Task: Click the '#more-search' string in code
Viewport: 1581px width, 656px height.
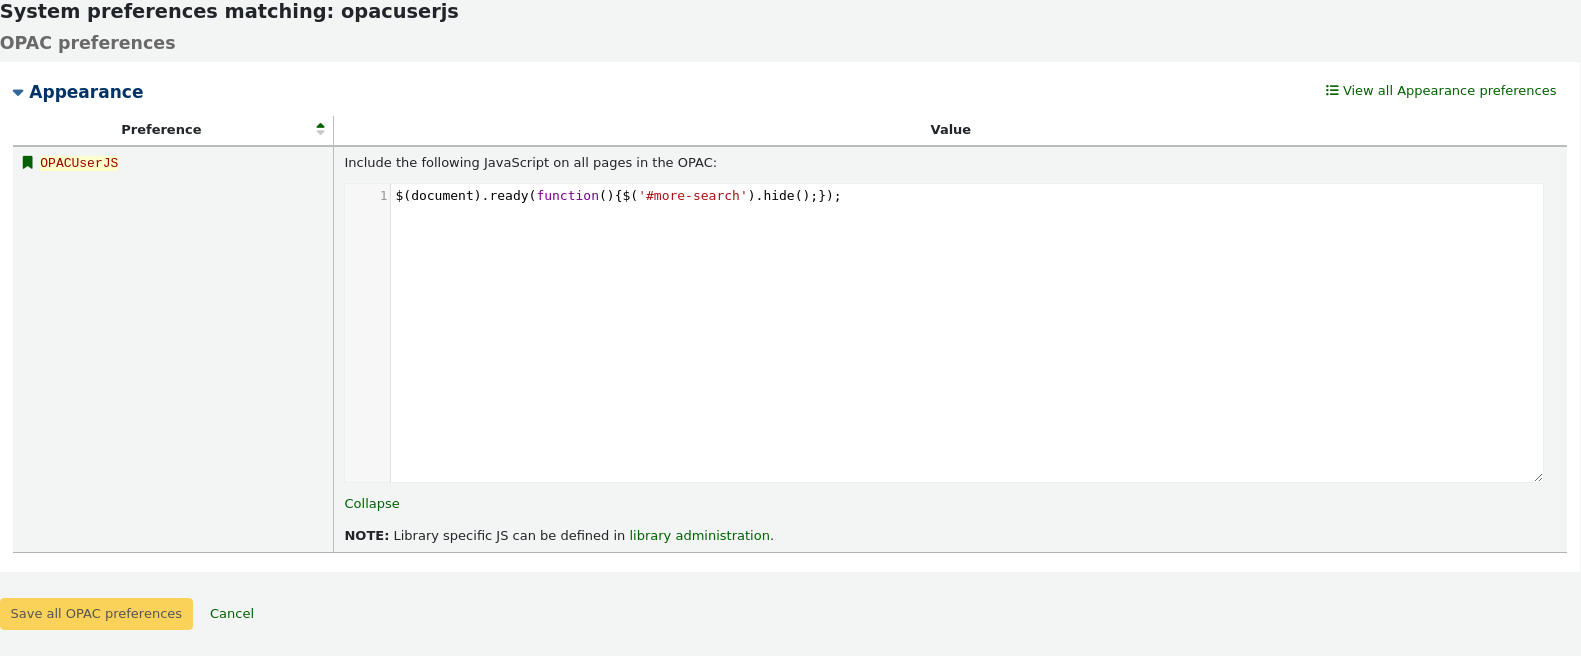Action: [x=693, y=196]
